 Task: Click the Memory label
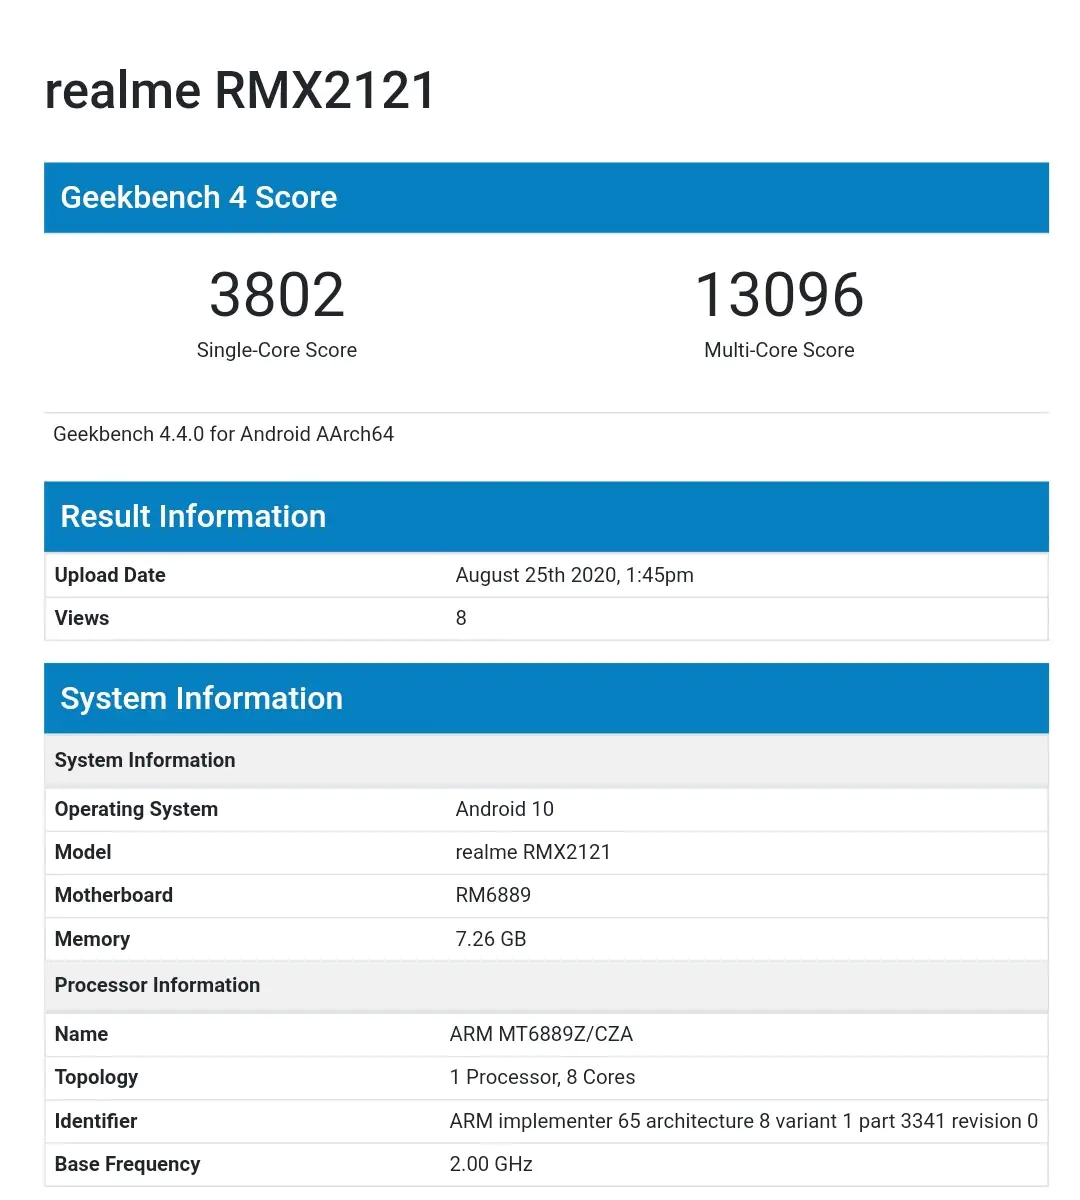(92, 939)
